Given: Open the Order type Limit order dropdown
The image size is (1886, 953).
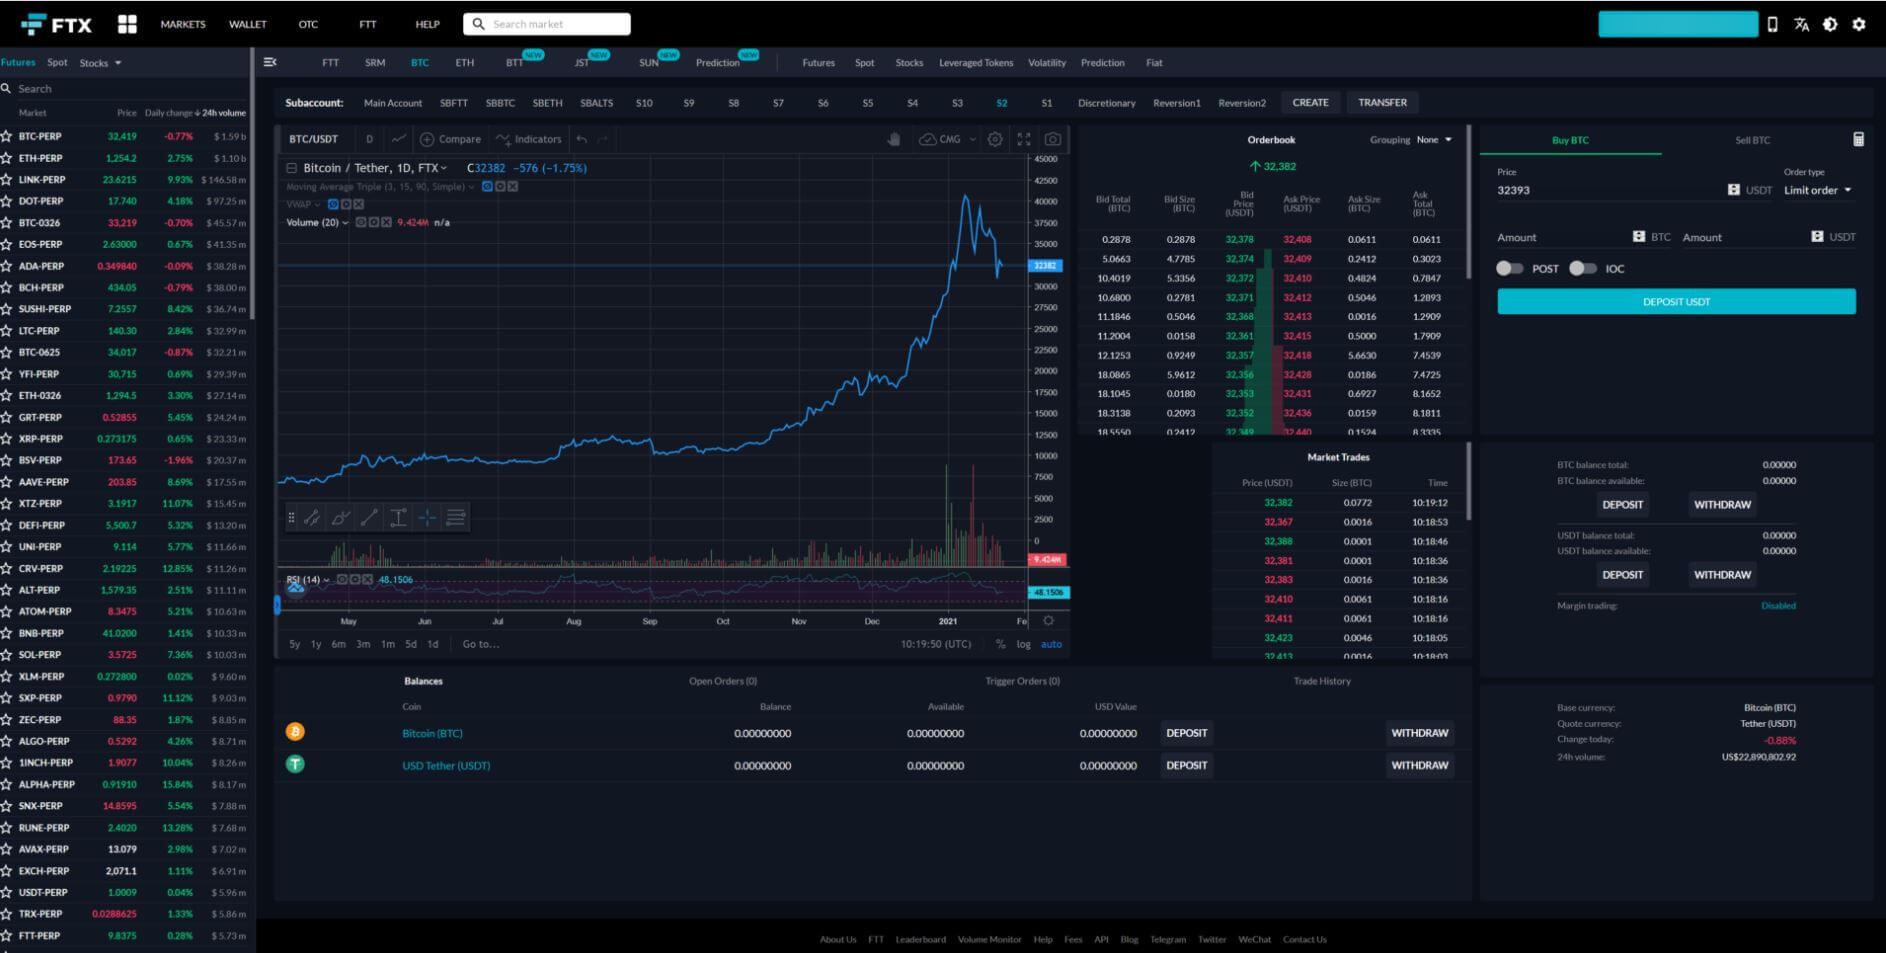Looking at the screenshot, I should 1818,190.
